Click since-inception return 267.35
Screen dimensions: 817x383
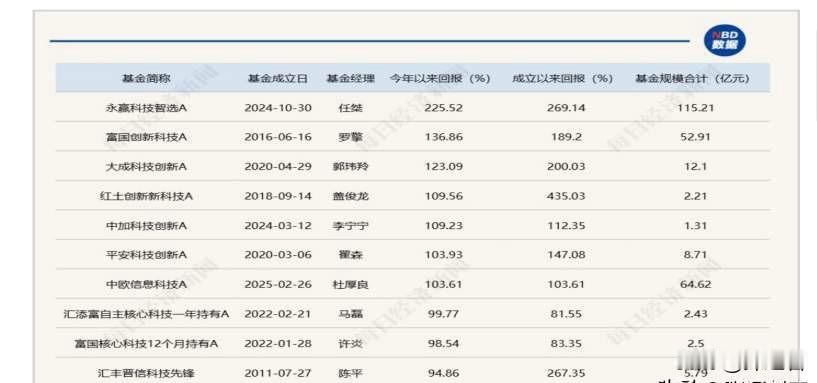566,373
